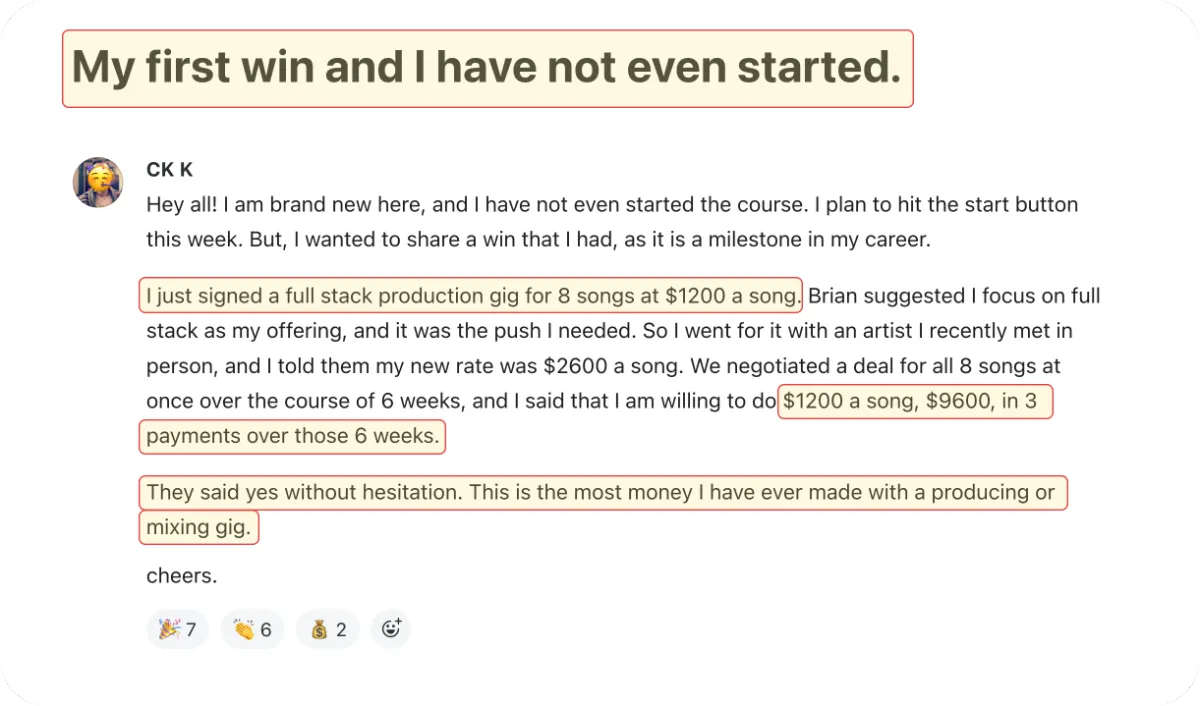Image resolution: width=1200 pixels, height=706 pixels.
Task: Click the 'cheers.' sign-off line
Action: click(182, 576)
